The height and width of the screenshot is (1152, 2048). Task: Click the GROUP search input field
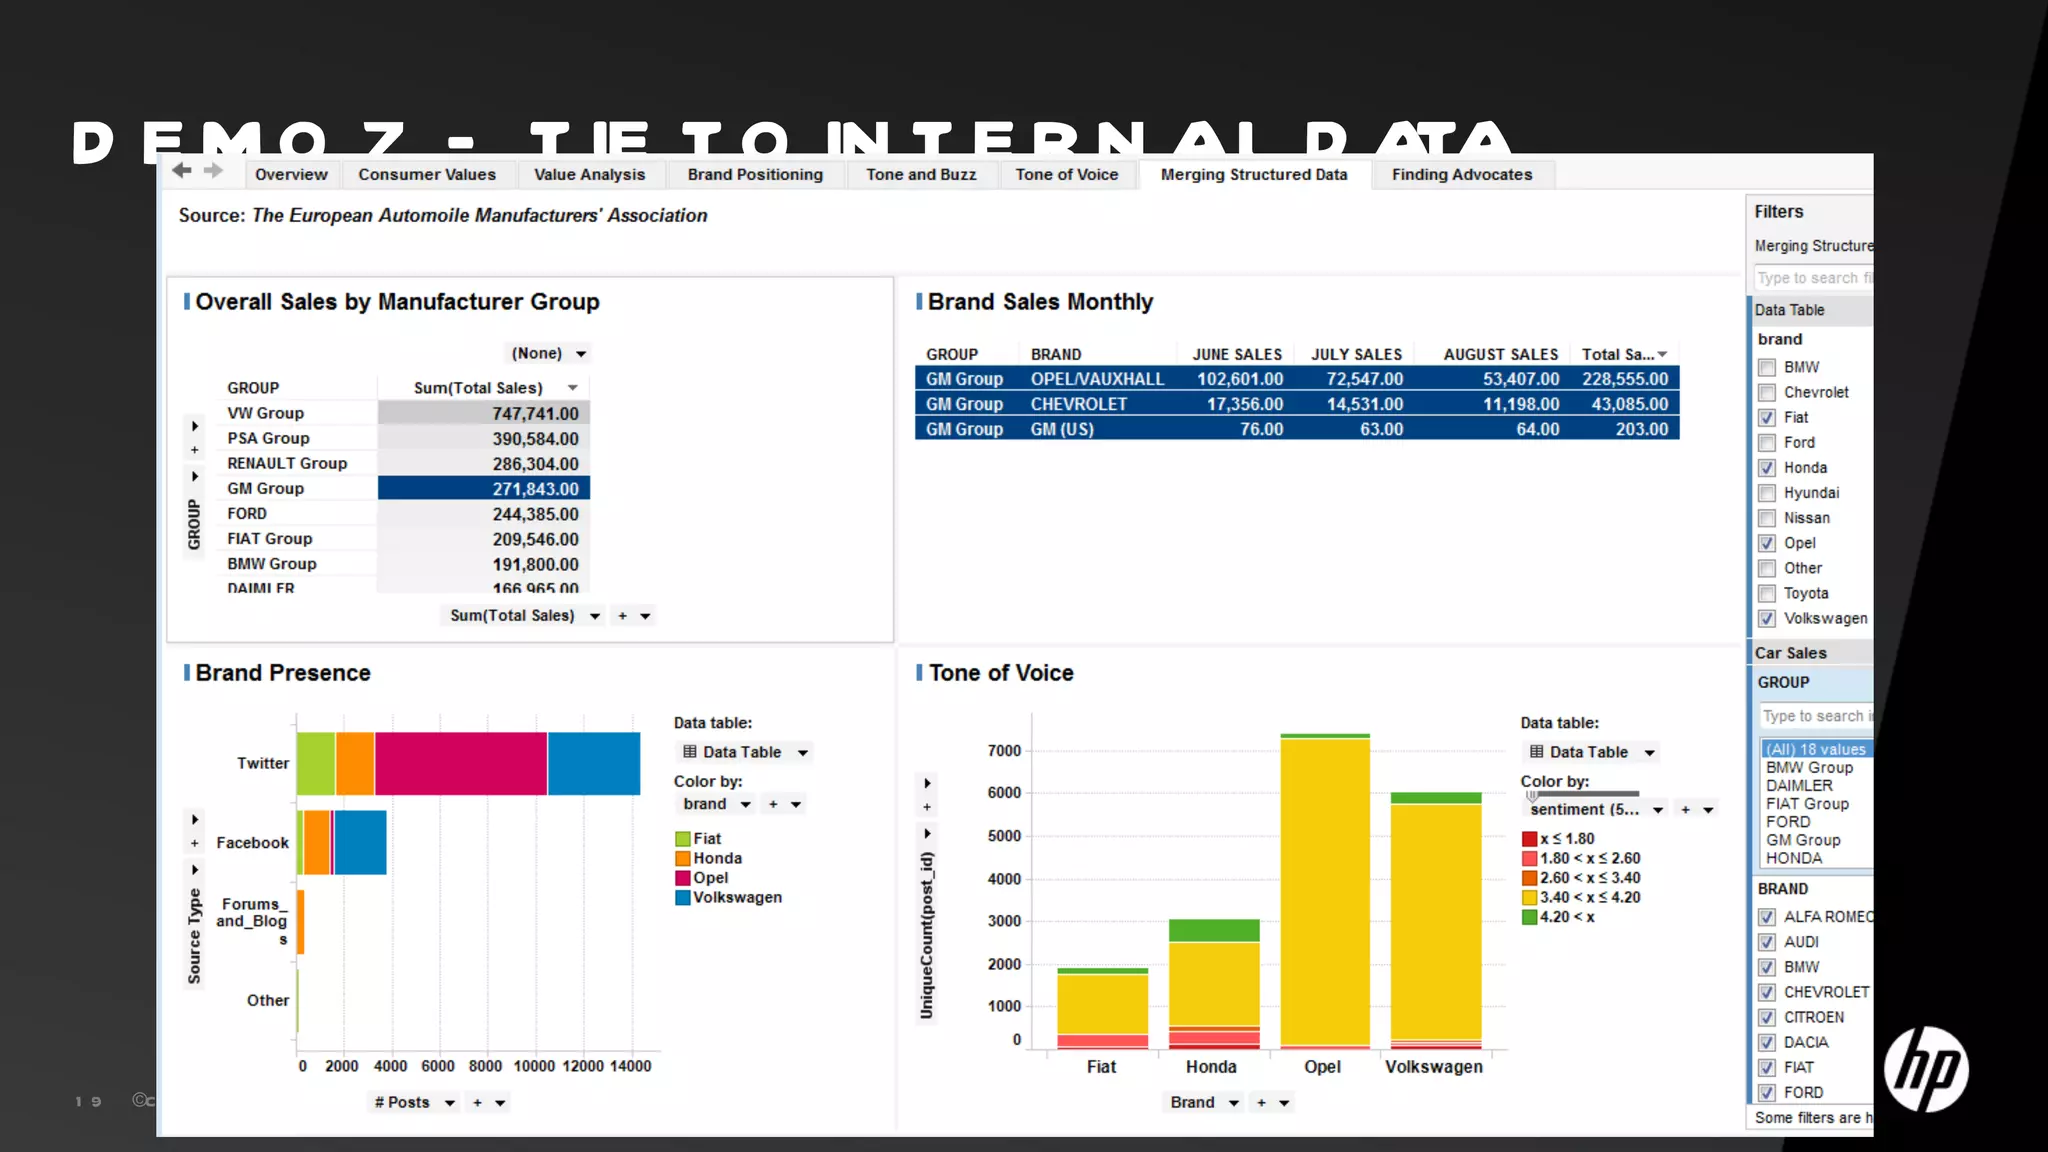1815,716
